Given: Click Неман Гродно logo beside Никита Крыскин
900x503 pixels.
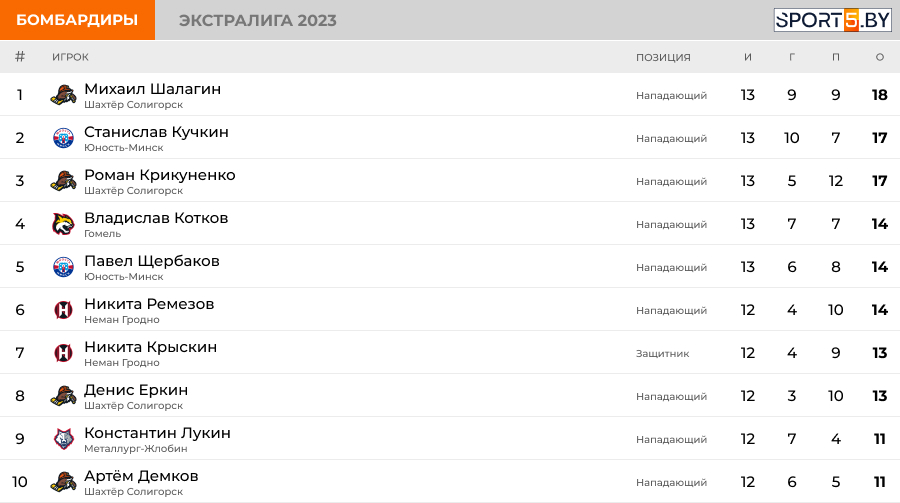Looking at the screenshot, I should (x=63, y=353).
